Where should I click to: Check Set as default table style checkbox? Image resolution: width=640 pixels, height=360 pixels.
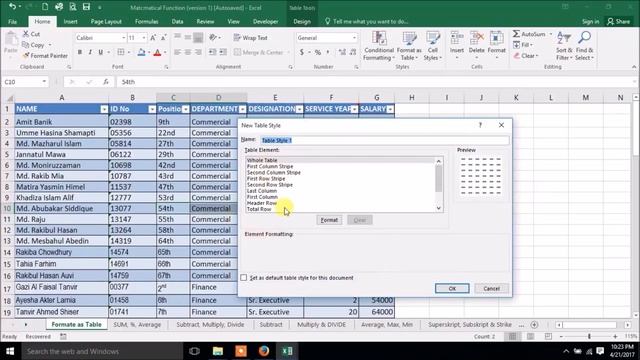coord(244,278)
